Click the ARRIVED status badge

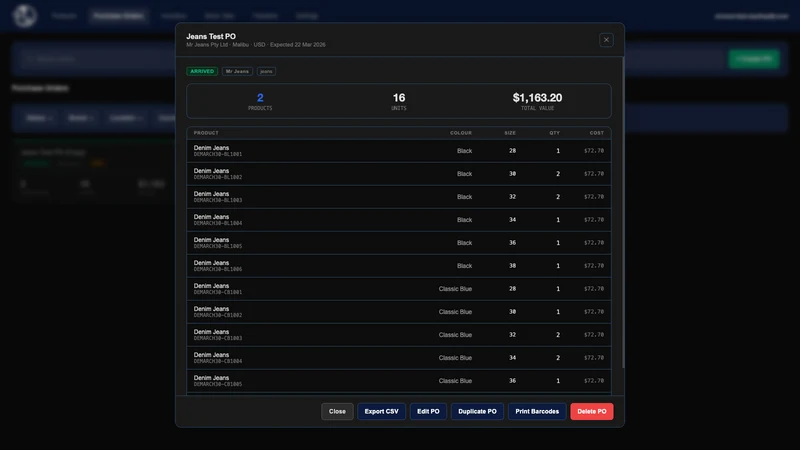pos(202,71)
